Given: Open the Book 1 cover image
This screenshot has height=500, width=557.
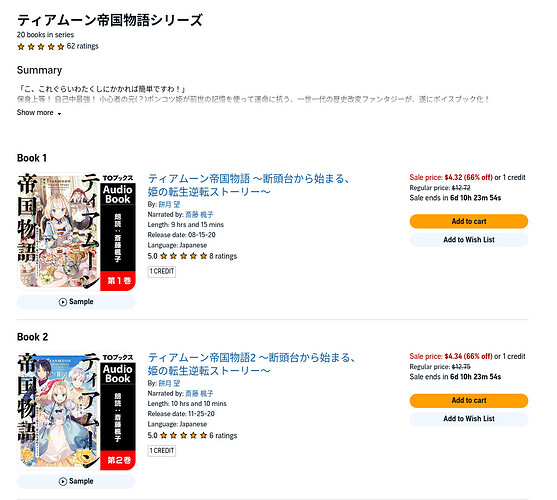Looking at the screenshot, I should 76,232.
